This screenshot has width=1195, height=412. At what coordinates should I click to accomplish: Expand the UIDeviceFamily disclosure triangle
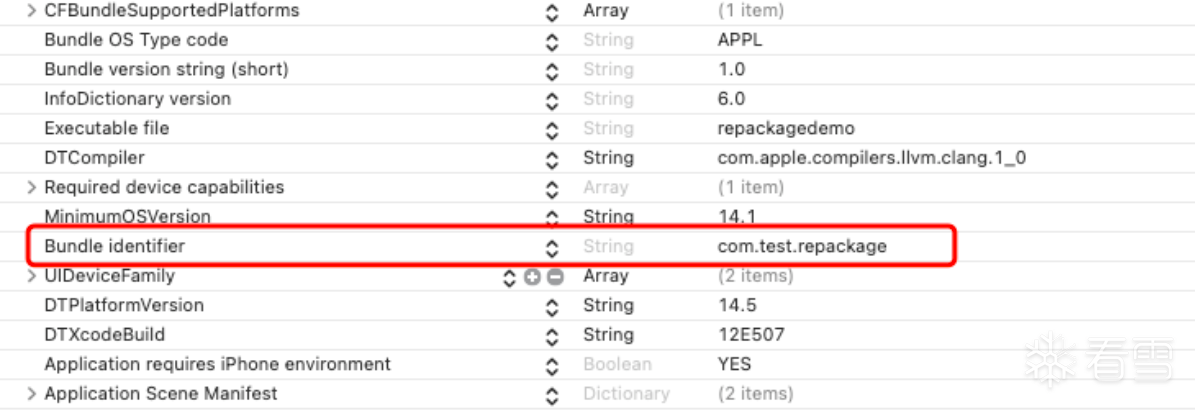pos(31,276)
